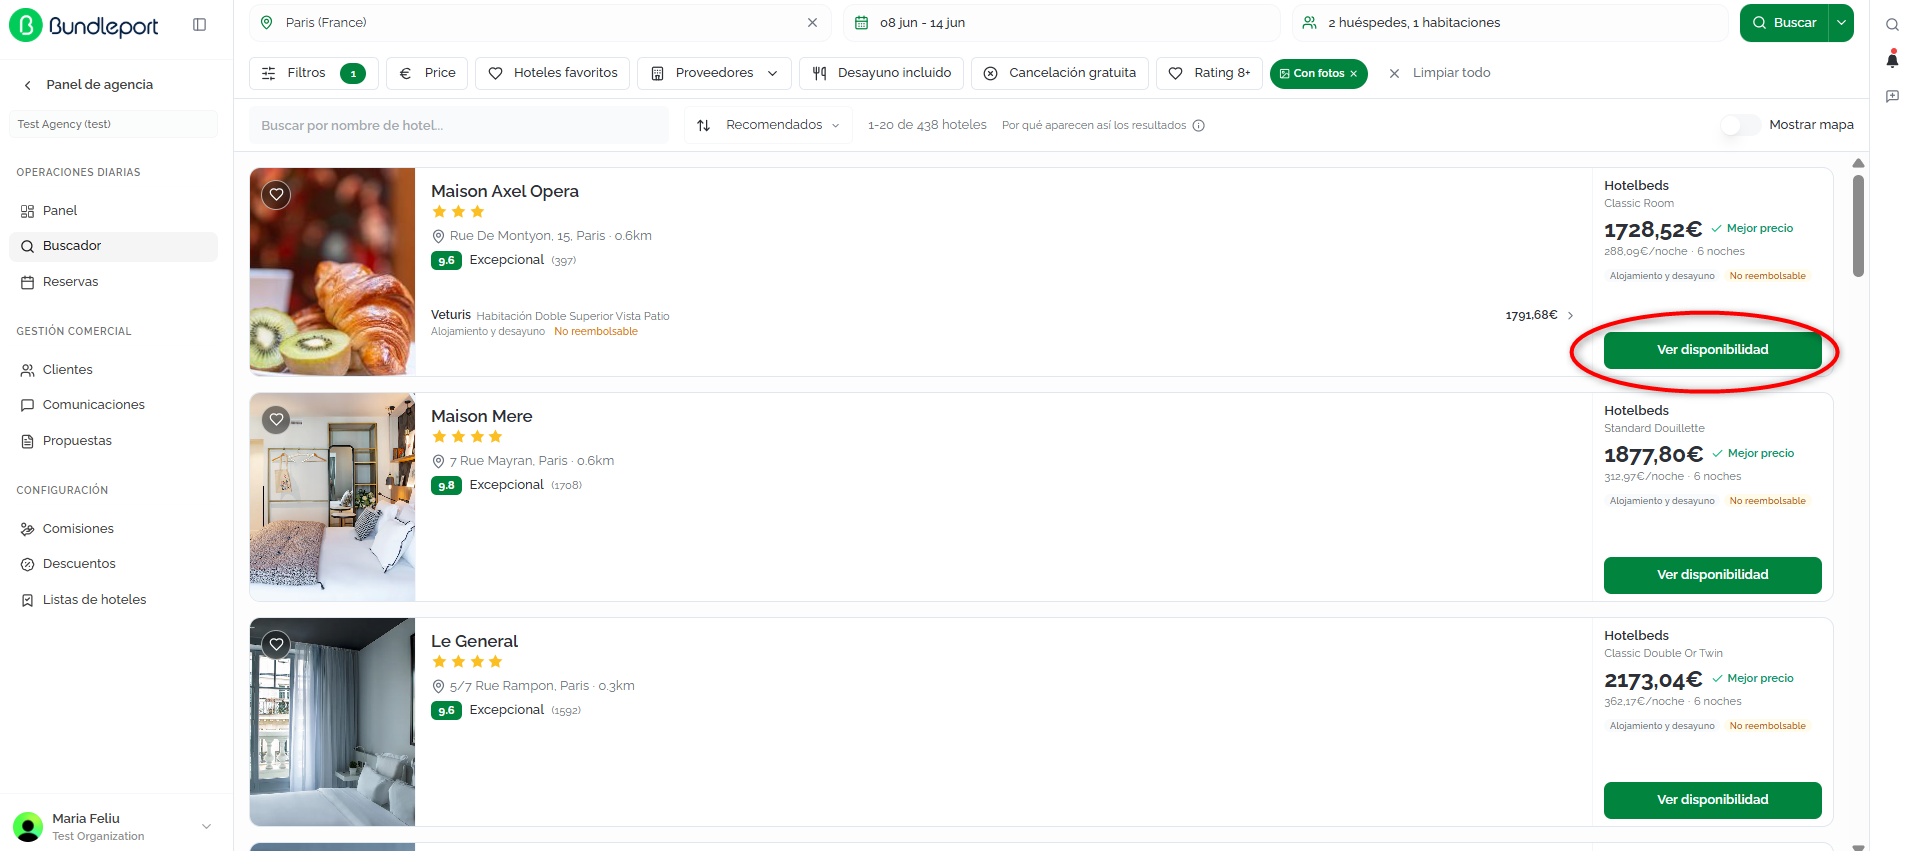
Task: Expand Maria Feliu user menu
Action: [206, 826]
